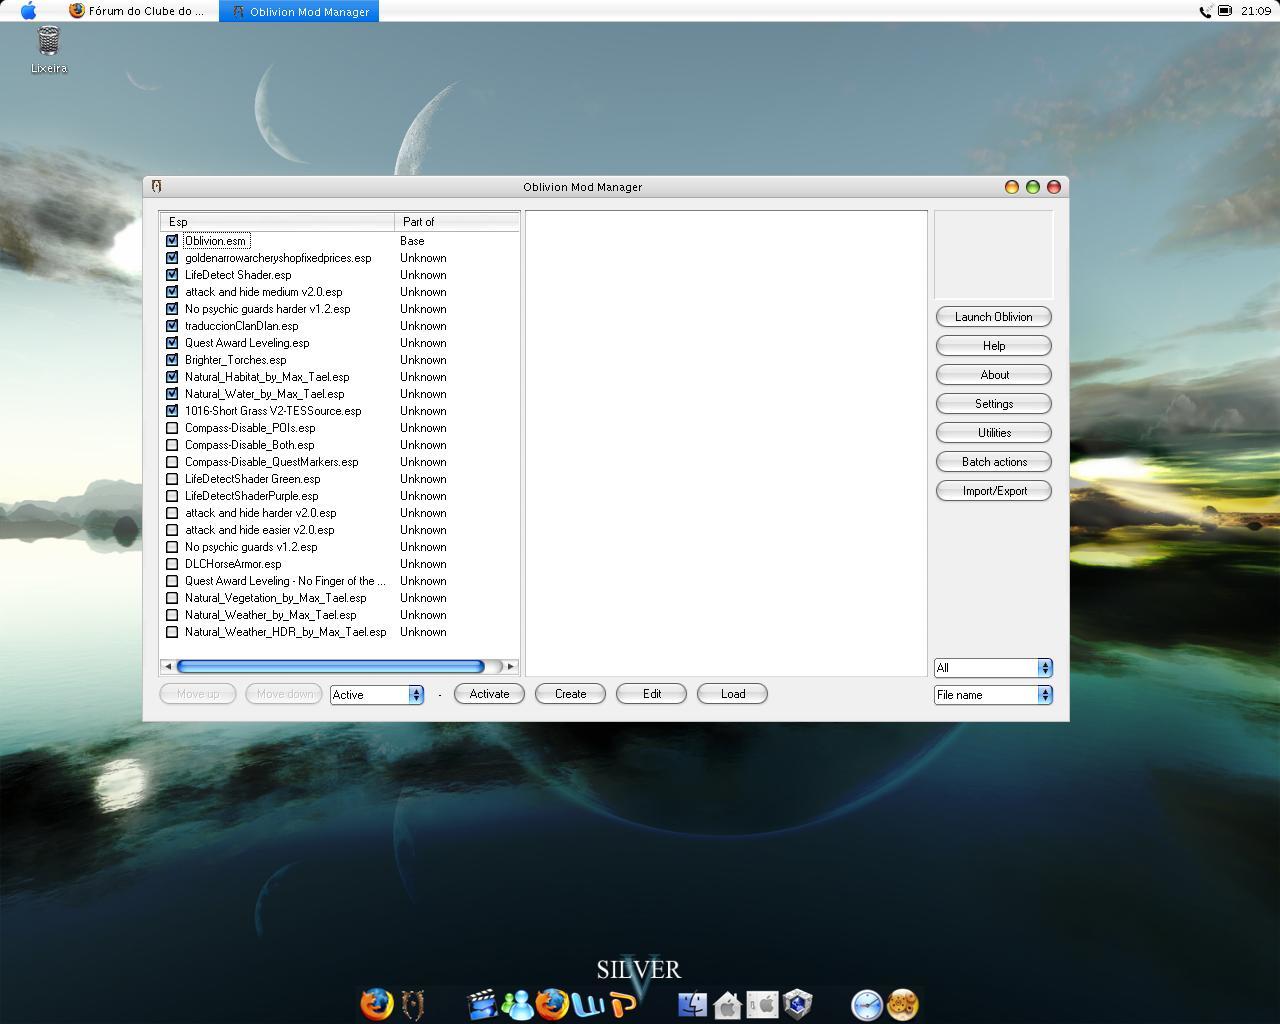Click the horizontal scrollbar thumb in Esp list
Image resolution: width=1280 pixels, height=1024 pixels.
pos(330,666)
